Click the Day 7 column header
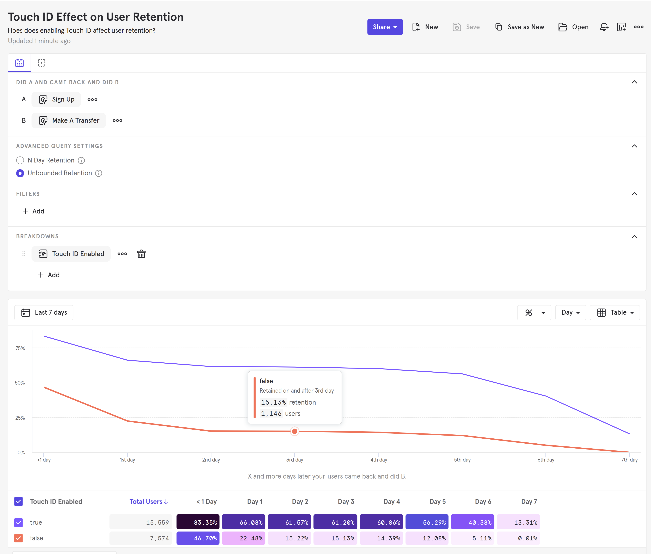651x554 pixels. click(529, 502)
